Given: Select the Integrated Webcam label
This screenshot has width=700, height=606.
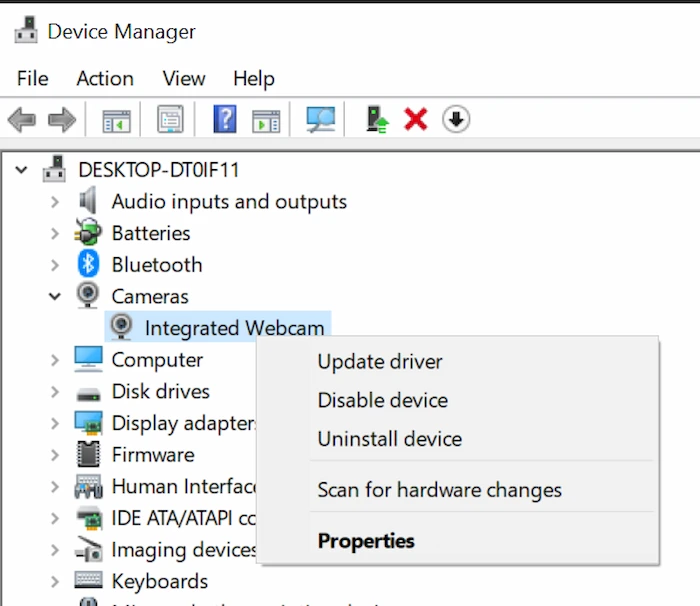Looking at the screenshot, I should pyautogui.click(x=234, y=328).
